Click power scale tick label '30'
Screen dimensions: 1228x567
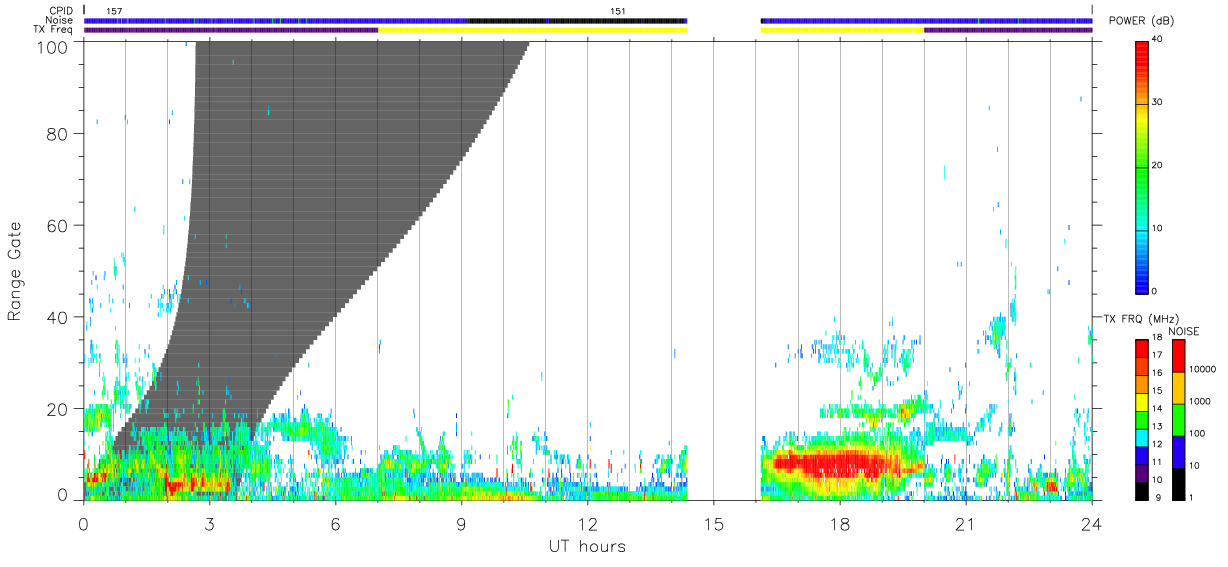pyautogui.click(x=1159, y=102)
